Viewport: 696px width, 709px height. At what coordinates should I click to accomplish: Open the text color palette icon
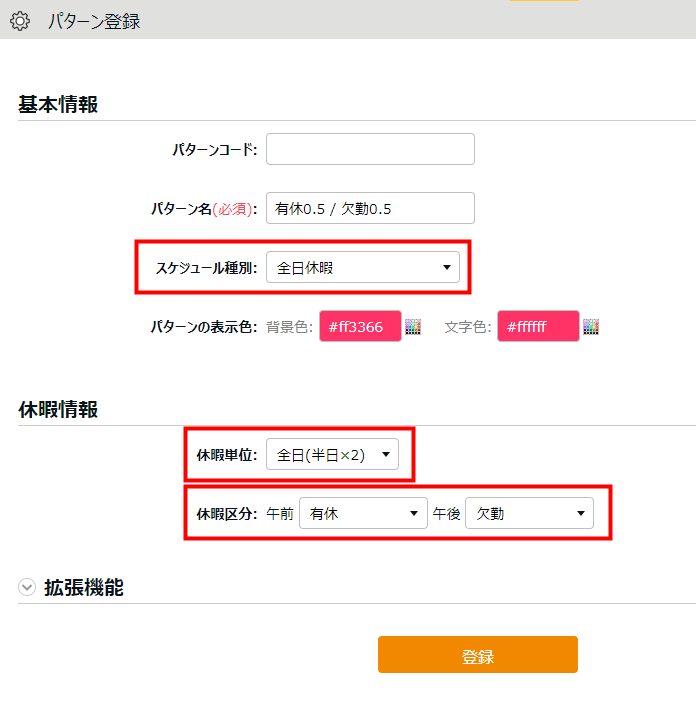coord(591,327)
